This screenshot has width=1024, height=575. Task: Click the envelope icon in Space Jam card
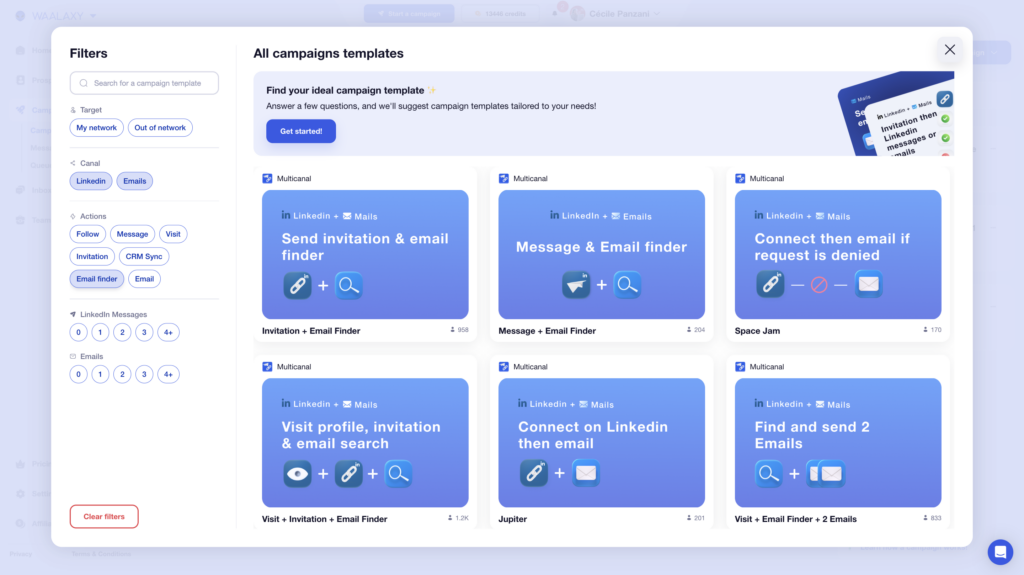pos(869,286)
